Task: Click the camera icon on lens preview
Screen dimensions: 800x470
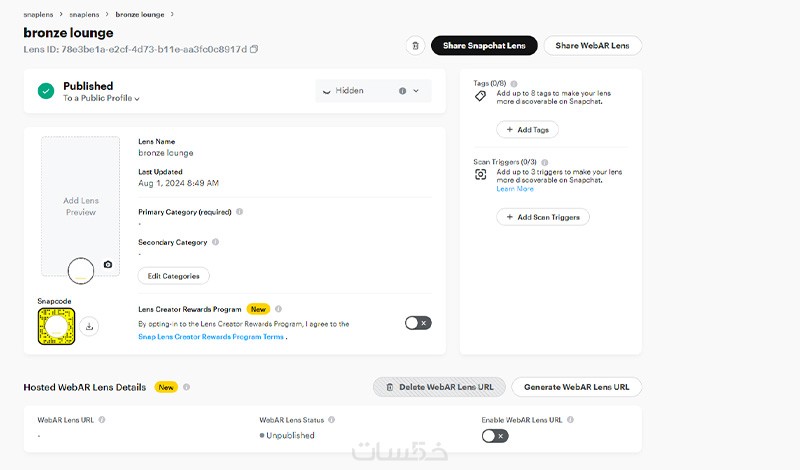Action: click(x=108, y=264)
